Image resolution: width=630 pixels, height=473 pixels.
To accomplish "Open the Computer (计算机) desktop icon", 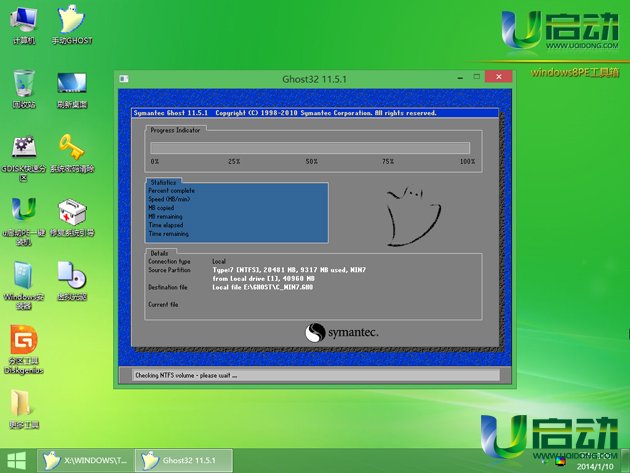I will click(24, 25).
